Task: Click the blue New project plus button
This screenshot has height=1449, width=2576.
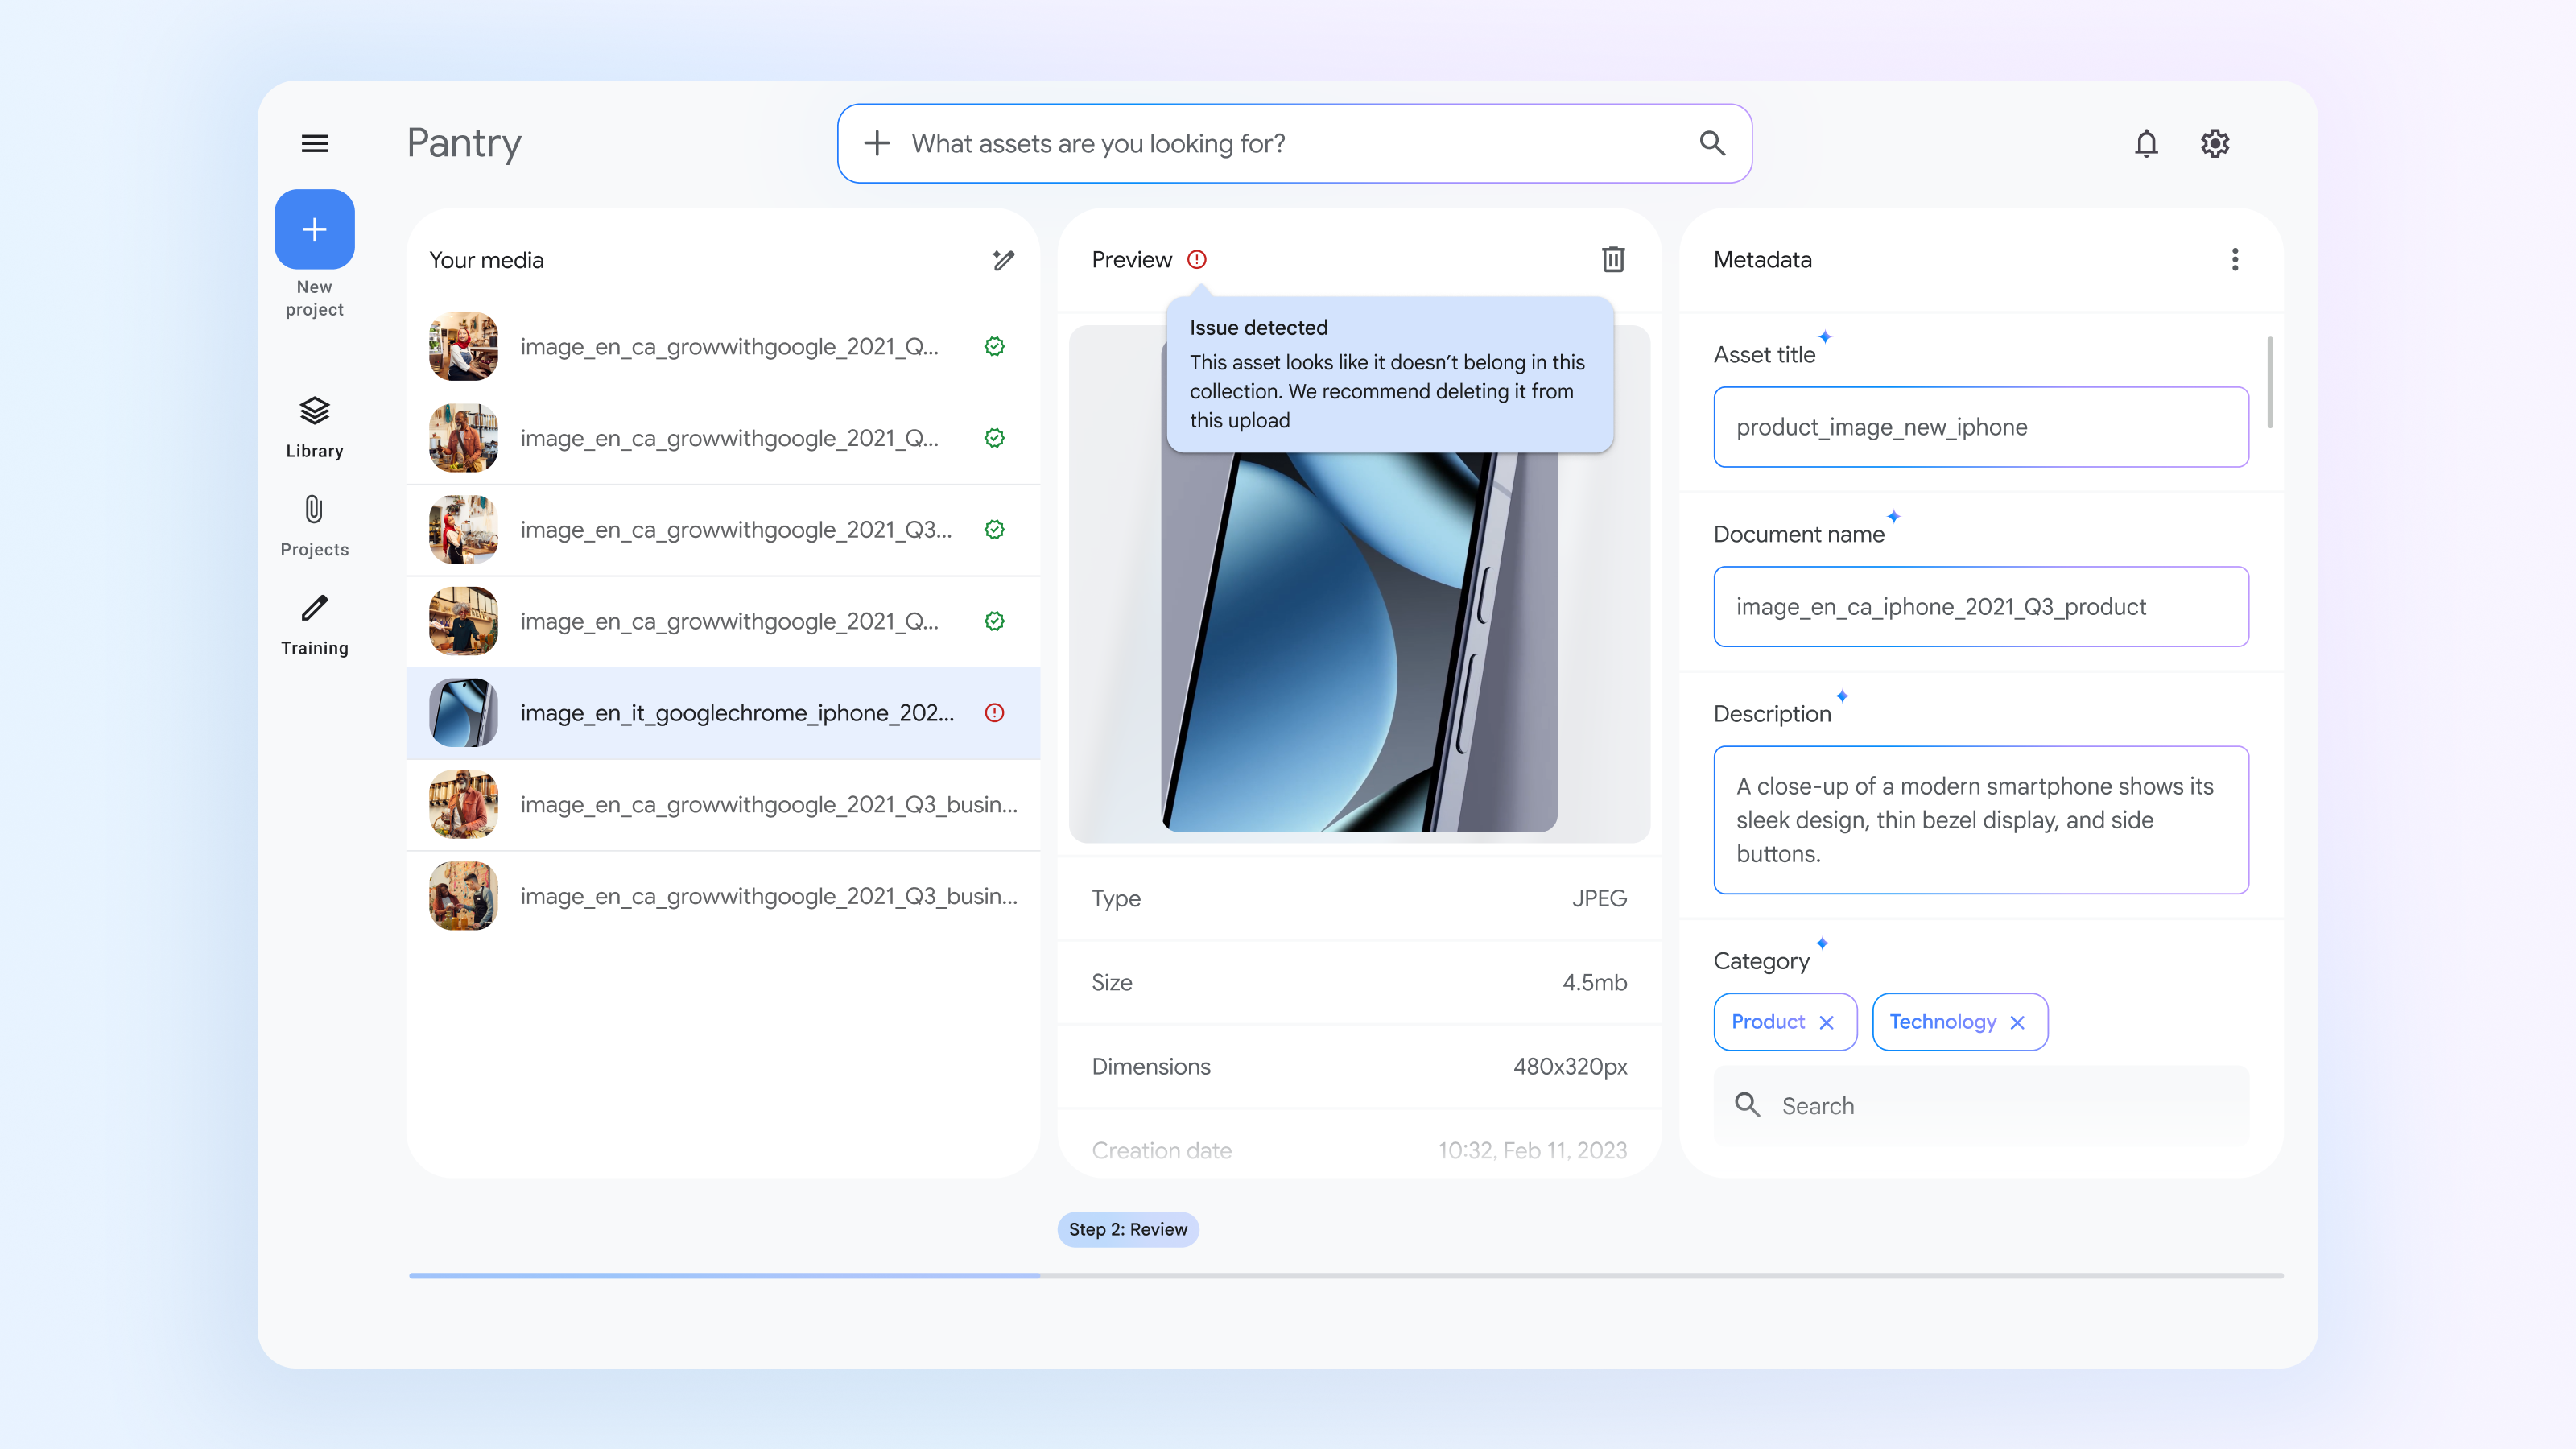Action: 314,229
